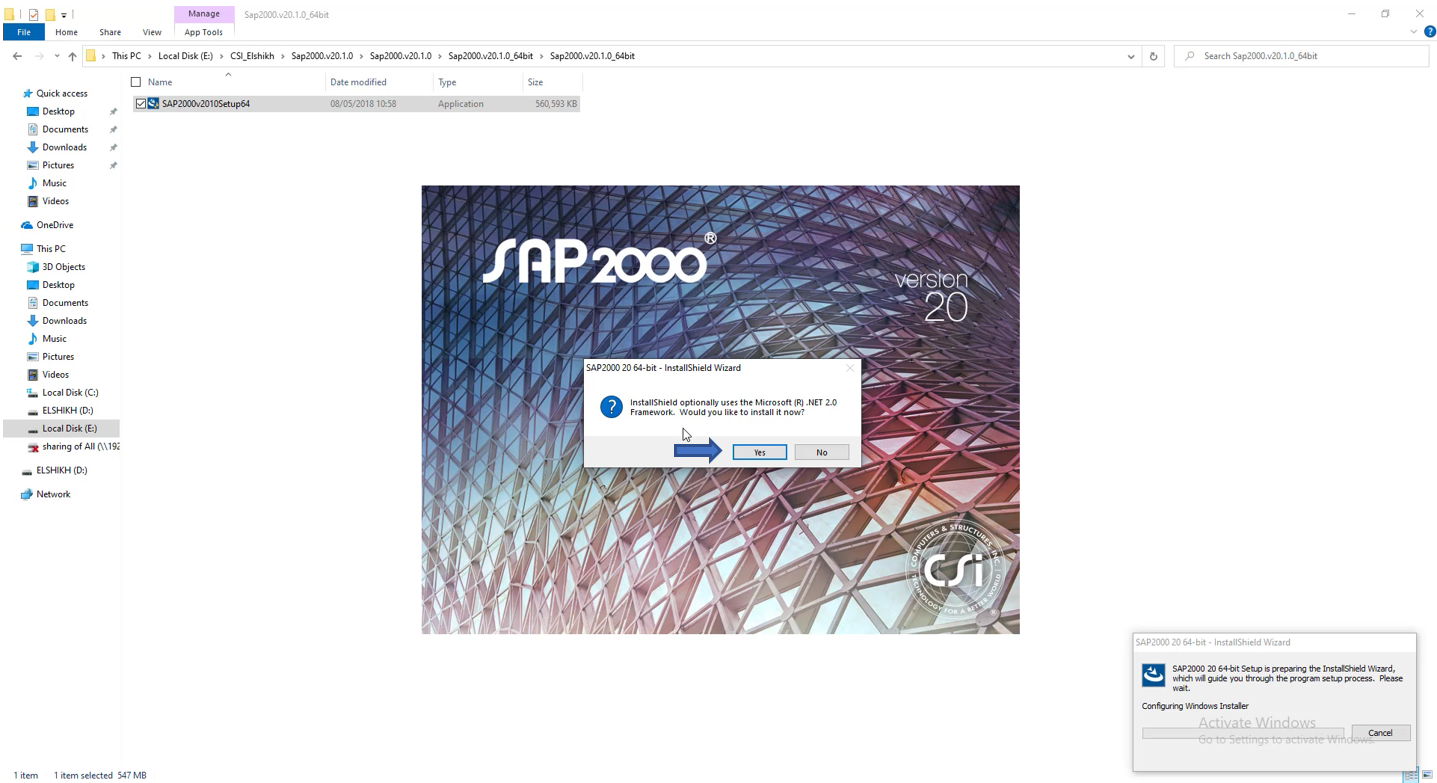Open the Share ribbon tab
Image resolution: width=1437 pixels, height=783 pixels.
110,32
